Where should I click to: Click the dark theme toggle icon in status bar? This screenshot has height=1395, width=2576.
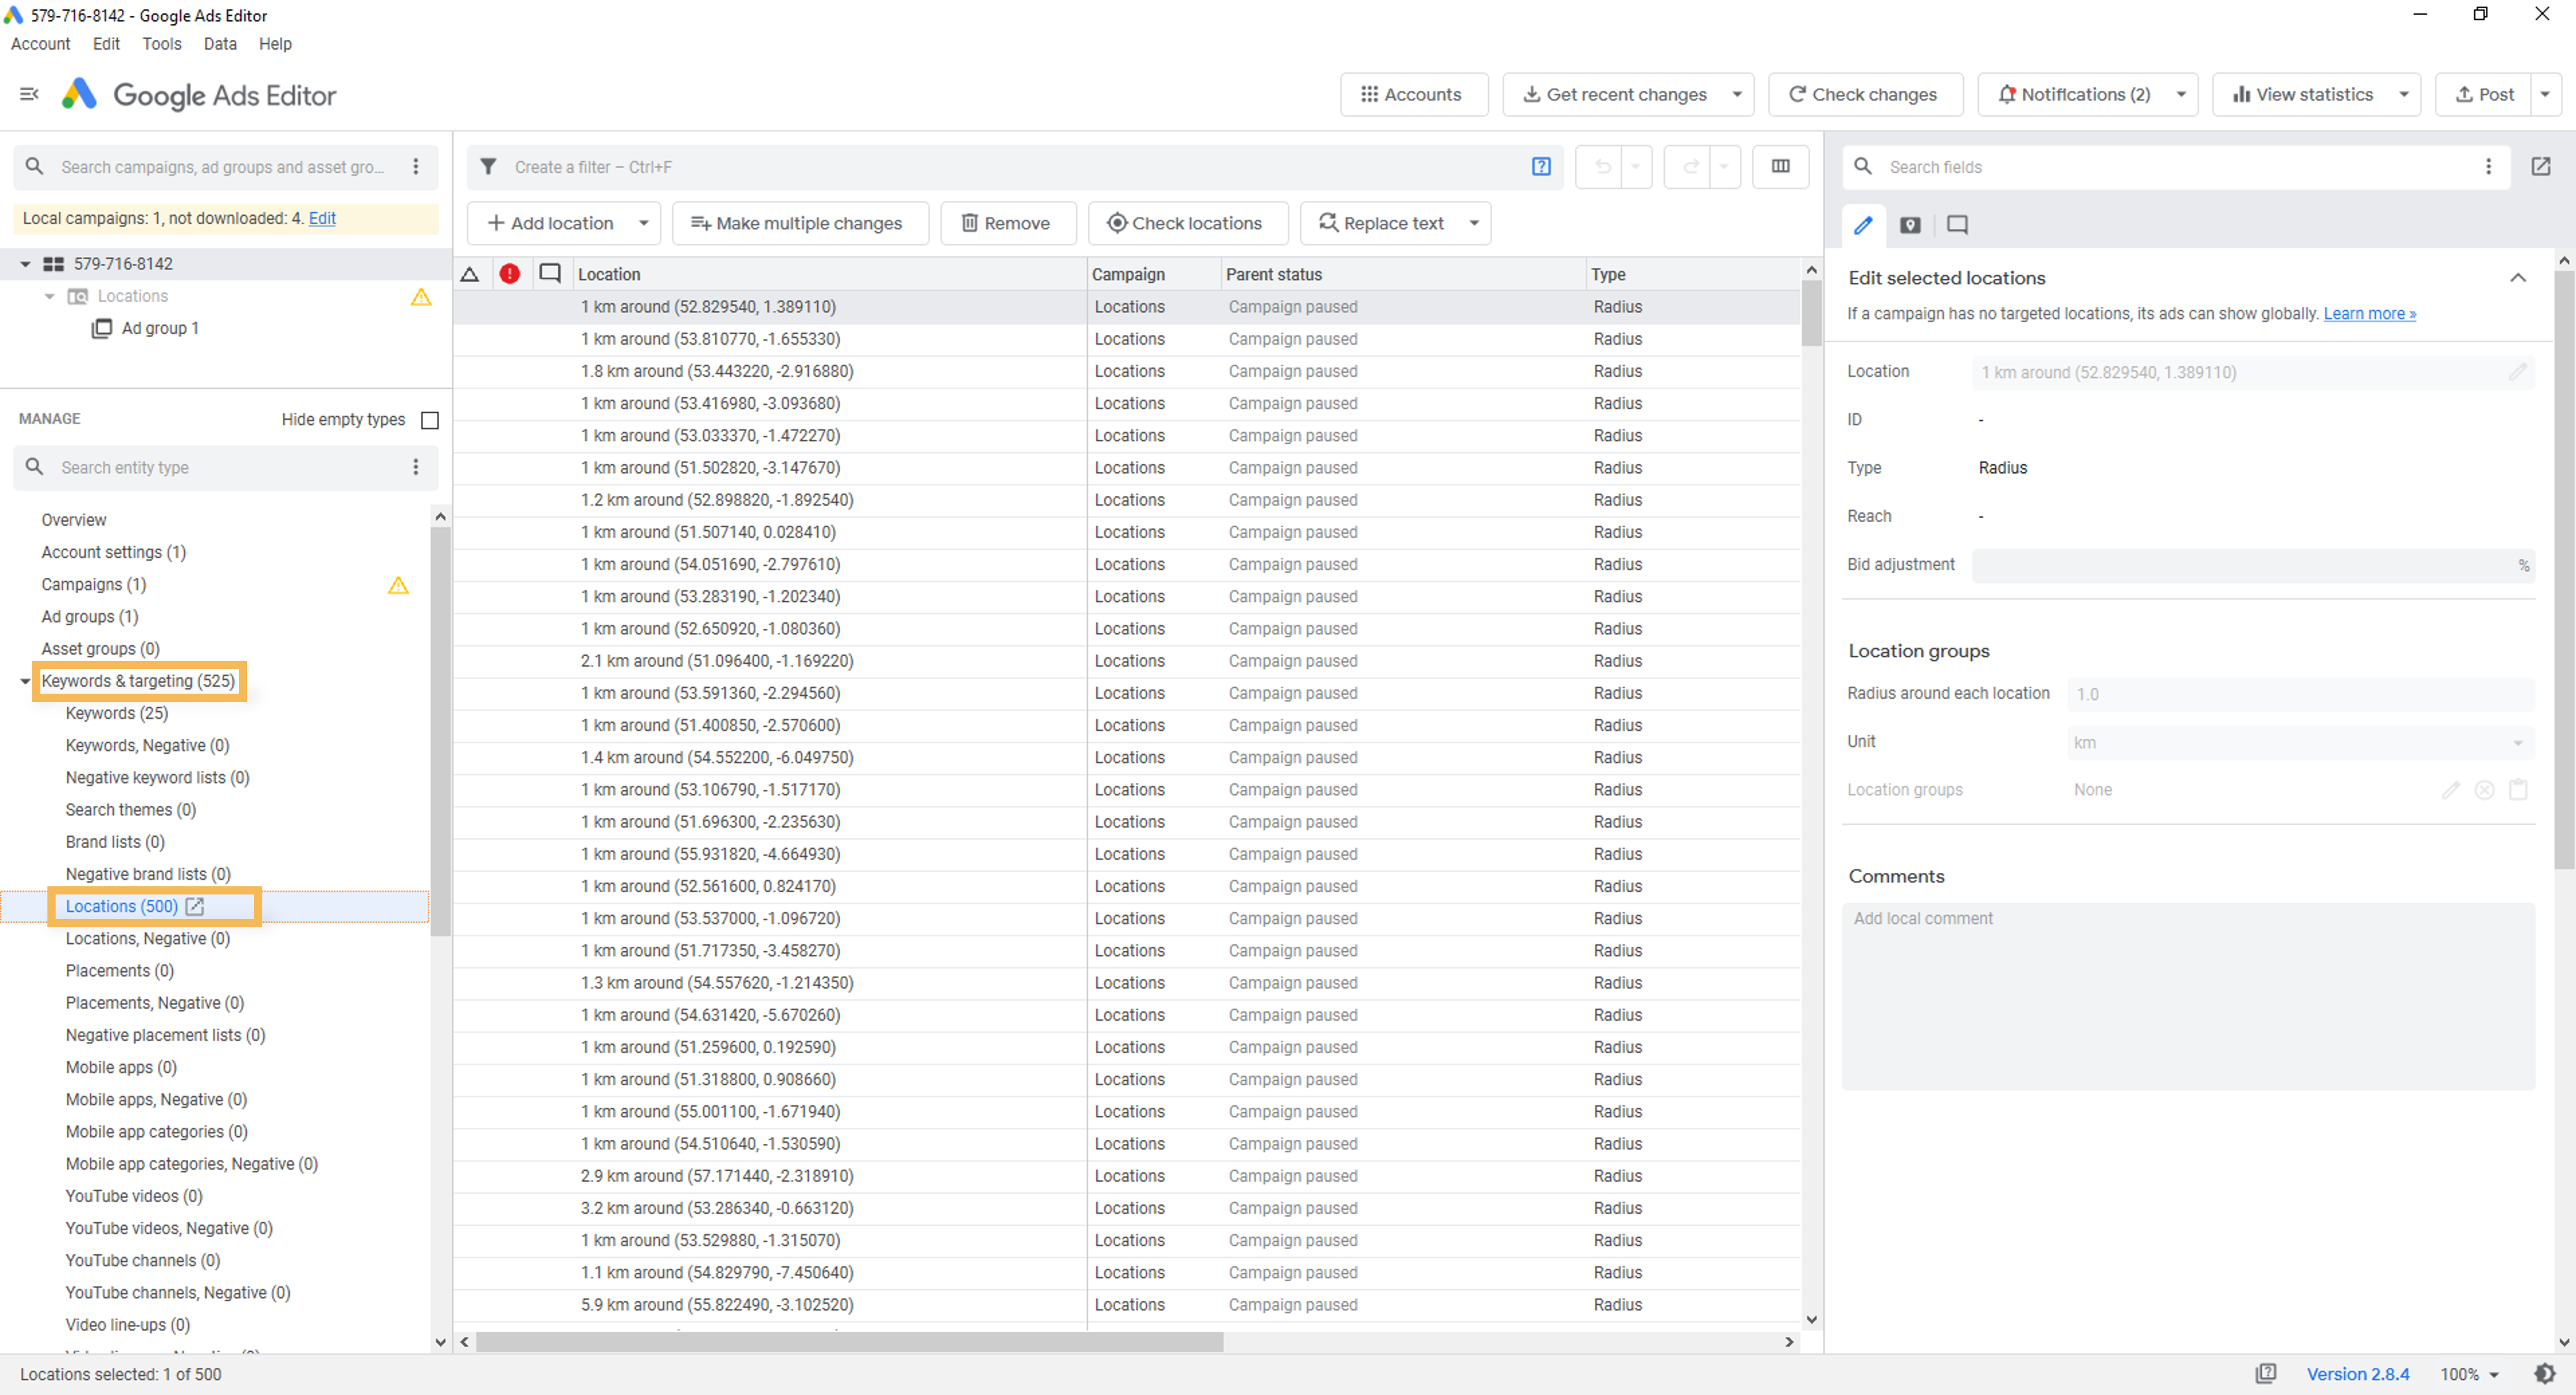(2544, 1373)
